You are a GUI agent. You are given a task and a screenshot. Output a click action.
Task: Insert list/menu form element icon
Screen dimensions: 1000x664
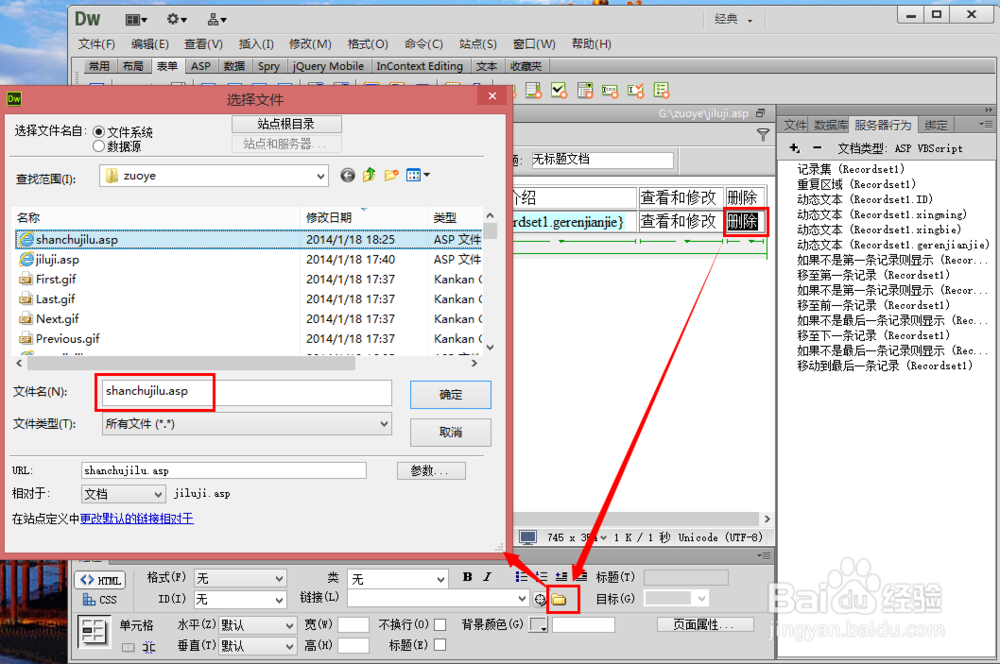534,91
